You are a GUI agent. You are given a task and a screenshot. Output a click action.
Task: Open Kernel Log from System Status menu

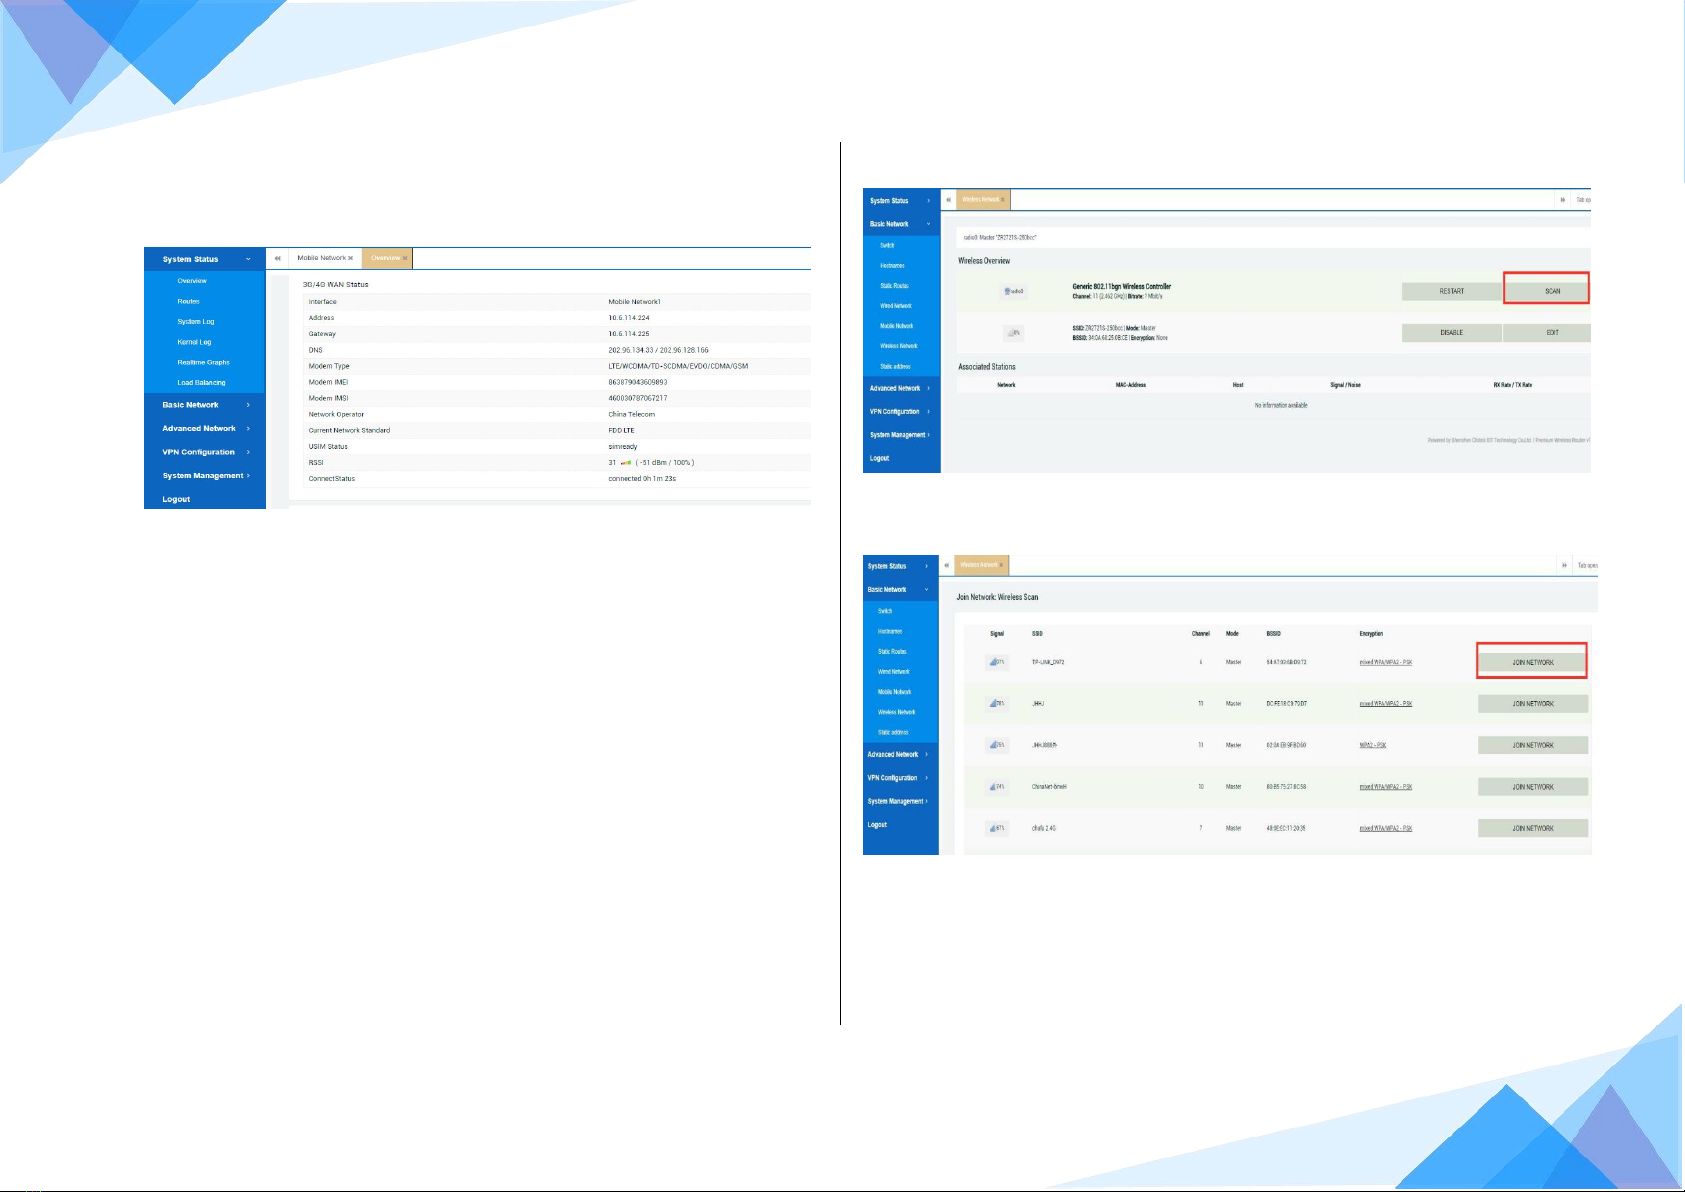(194, 342)
